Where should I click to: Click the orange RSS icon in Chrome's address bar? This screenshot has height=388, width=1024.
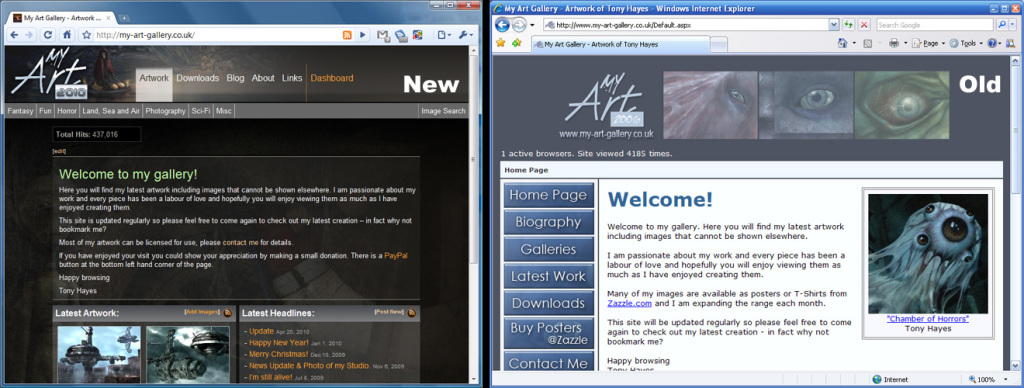tap(347, 35)
